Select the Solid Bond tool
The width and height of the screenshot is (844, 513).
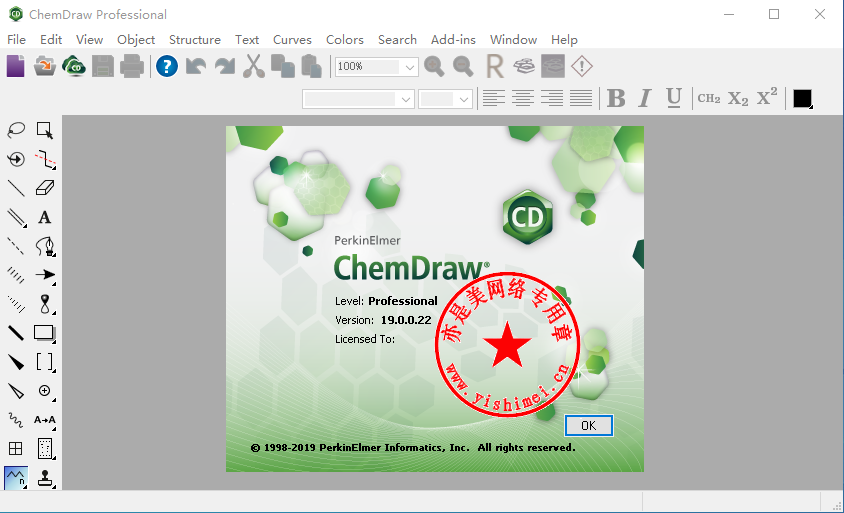[16, 188]
